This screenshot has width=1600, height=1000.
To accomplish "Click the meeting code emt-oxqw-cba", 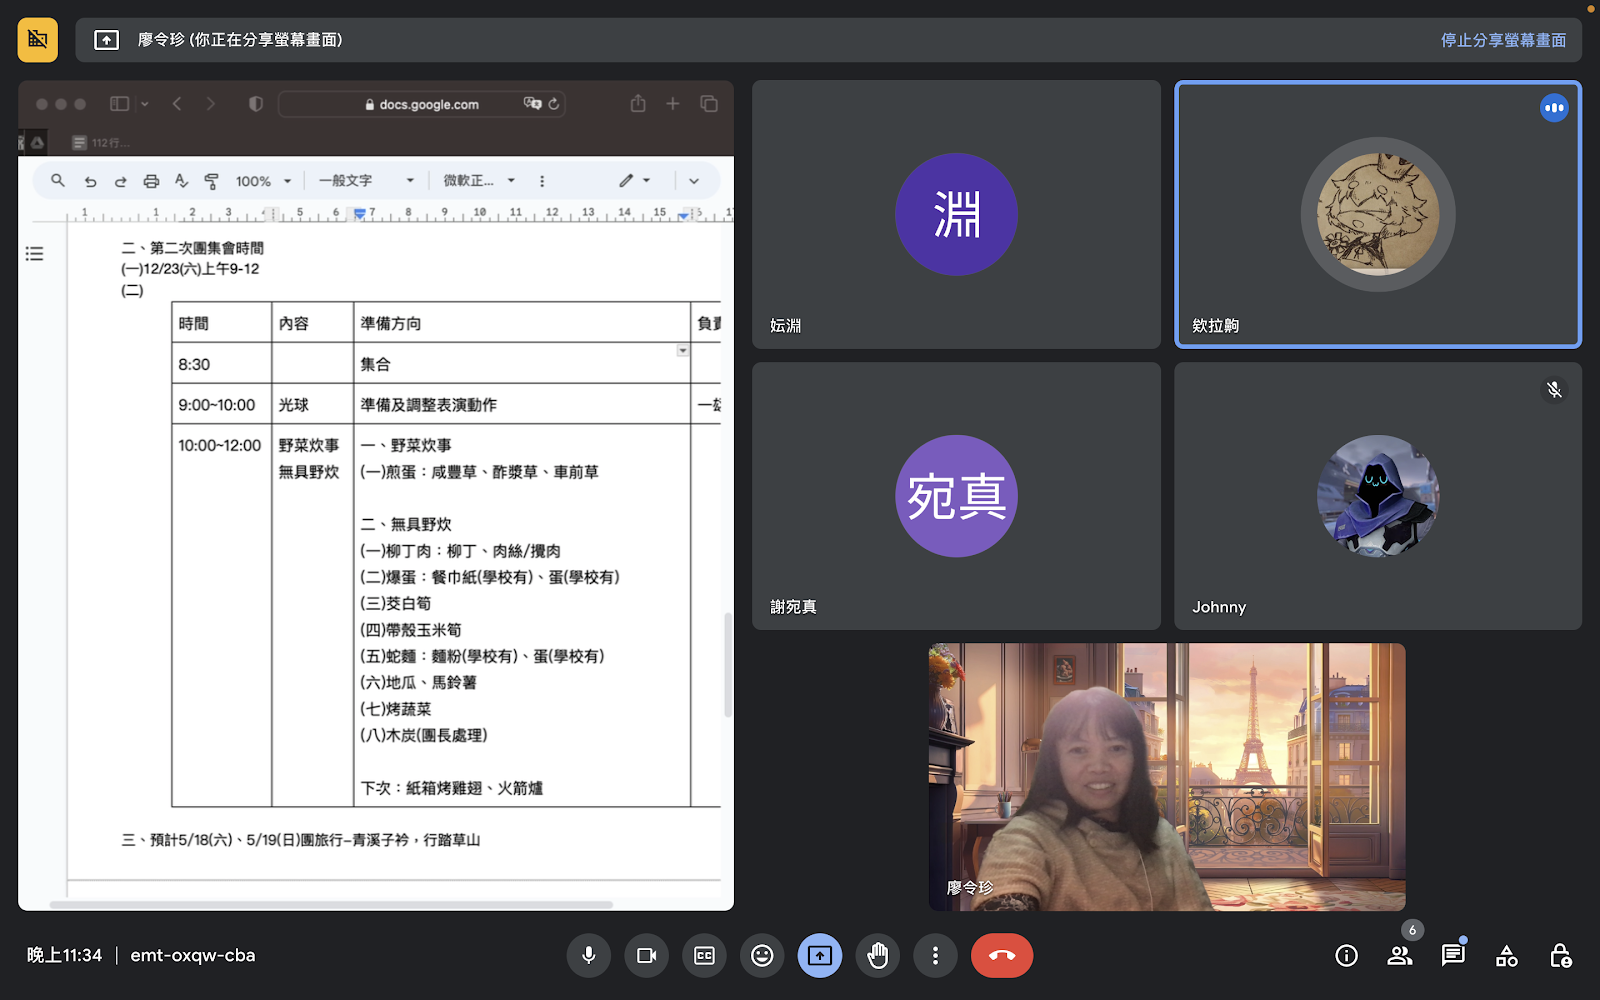I will 193,956.
